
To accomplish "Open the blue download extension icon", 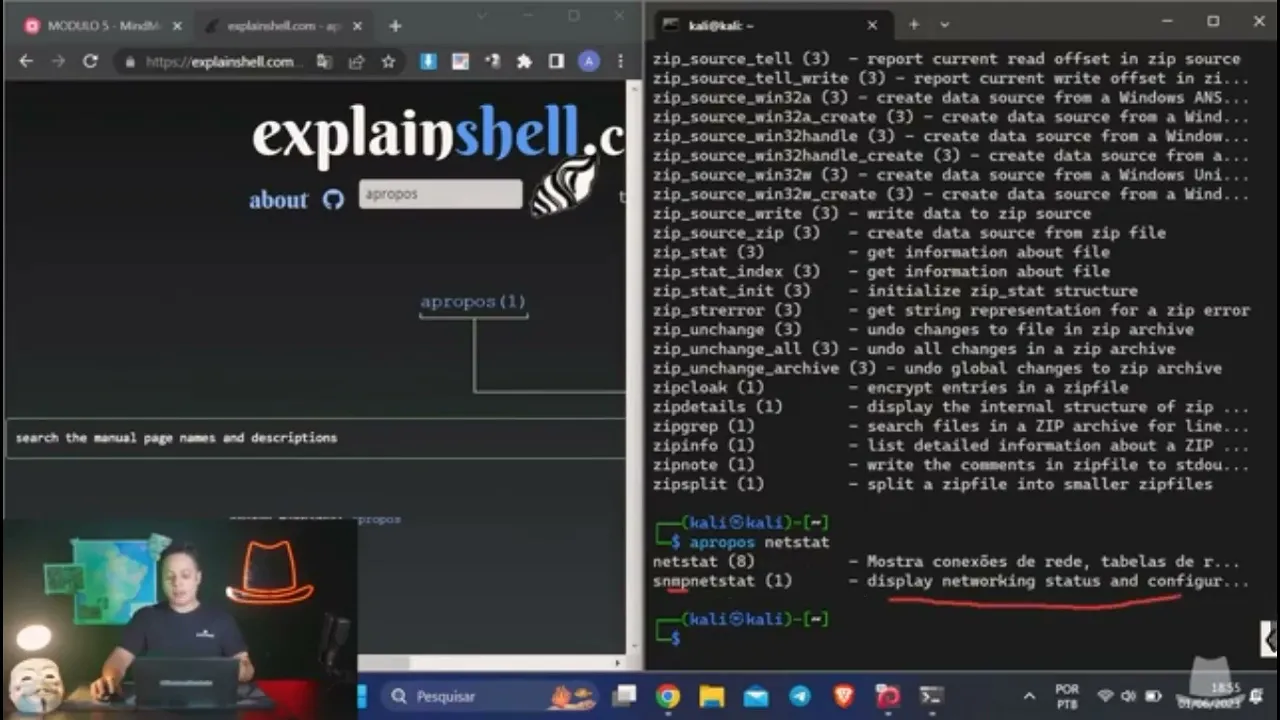I will (x=428, y=62).
